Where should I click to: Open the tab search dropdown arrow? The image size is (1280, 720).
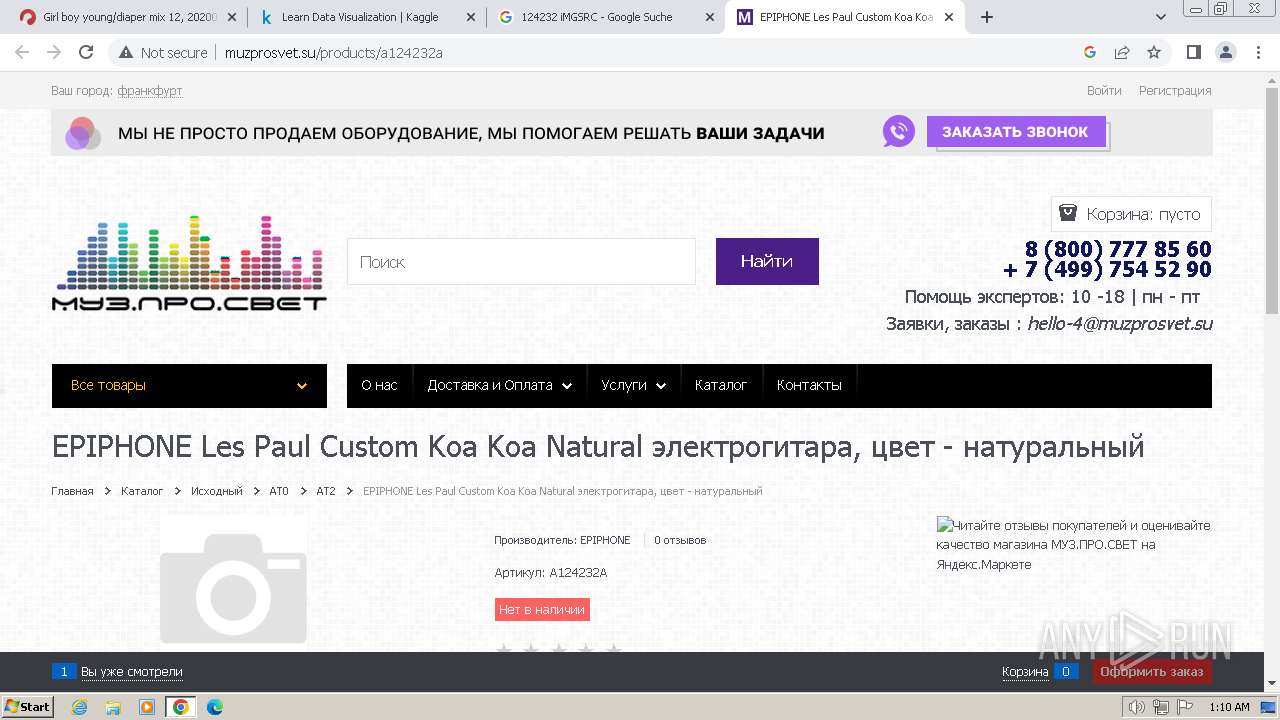coord(1161,17)
